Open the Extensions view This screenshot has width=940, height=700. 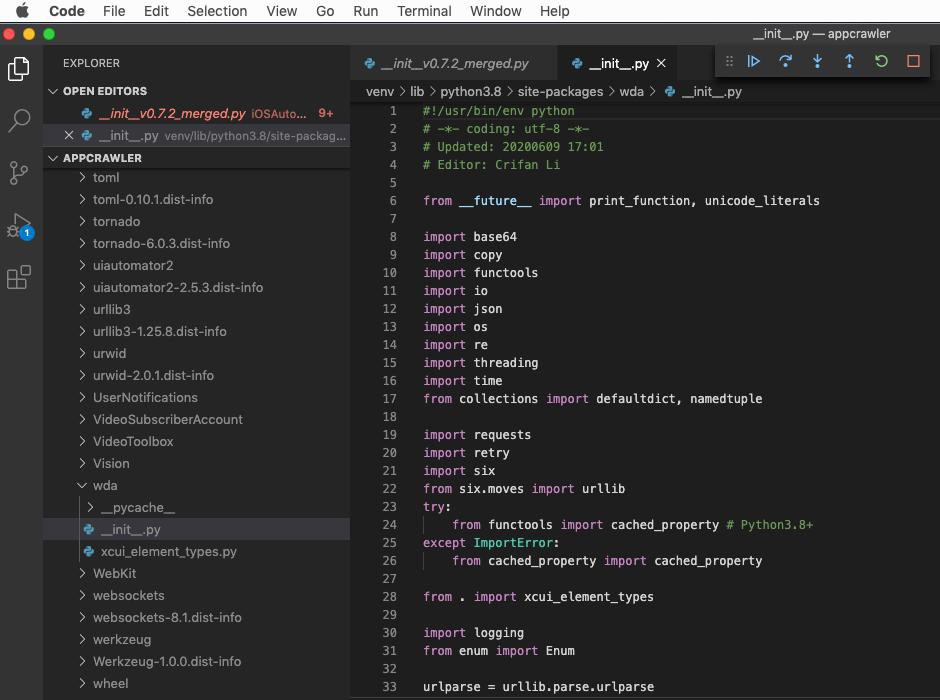19,277
